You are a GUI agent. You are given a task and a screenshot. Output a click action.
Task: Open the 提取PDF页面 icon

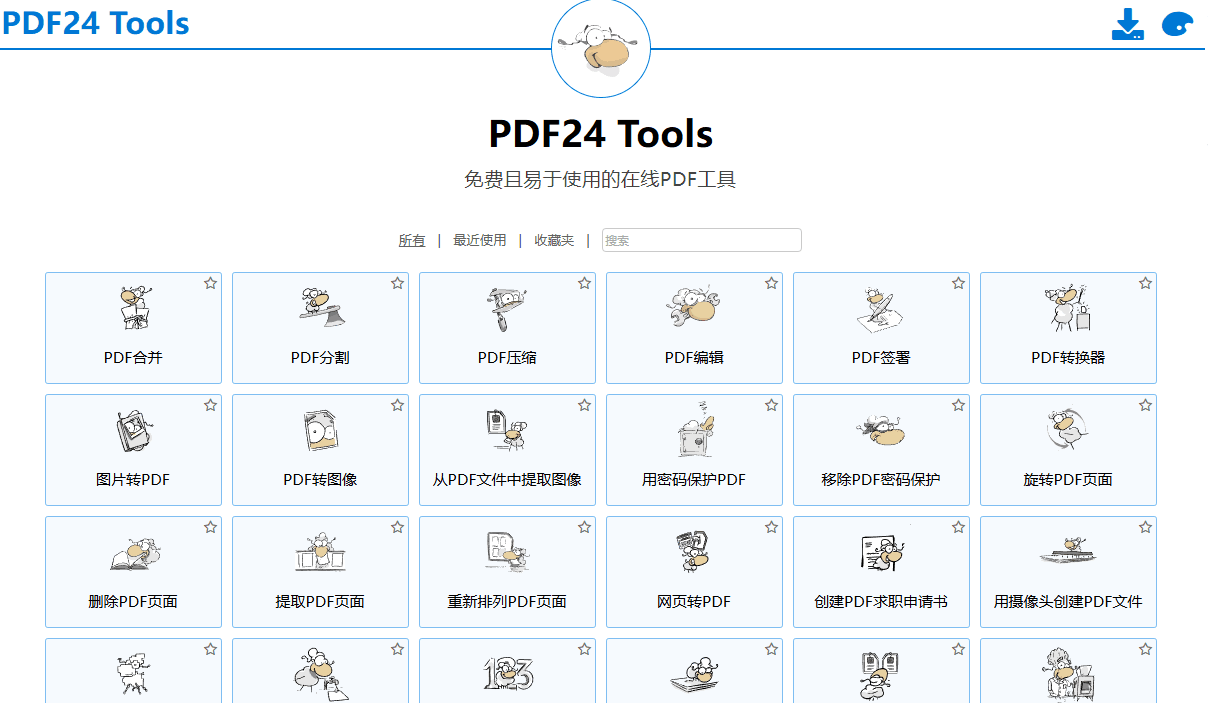(320, 553)
